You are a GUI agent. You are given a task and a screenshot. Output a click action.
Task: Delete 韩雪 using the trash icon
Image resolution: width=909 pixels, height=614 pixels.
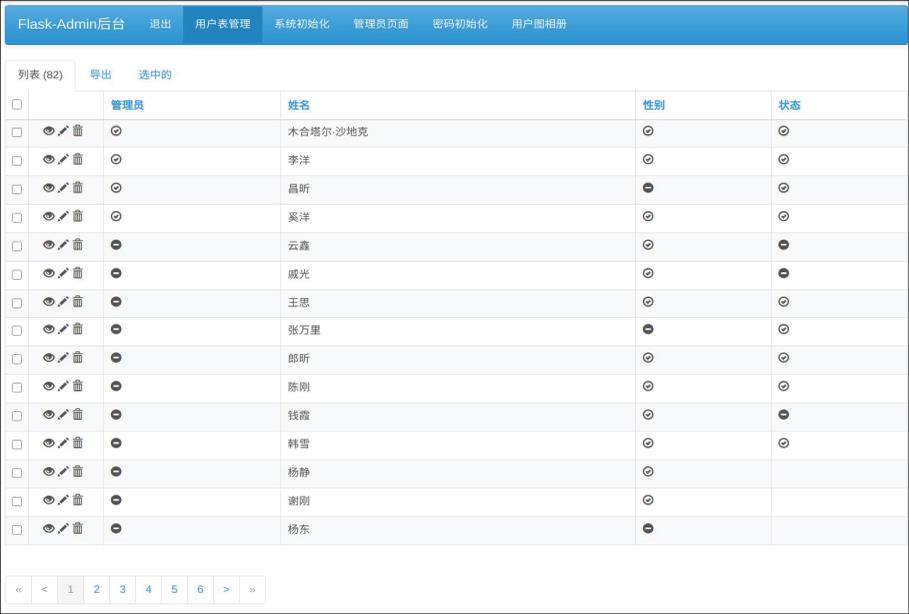(x=78, y=443)
